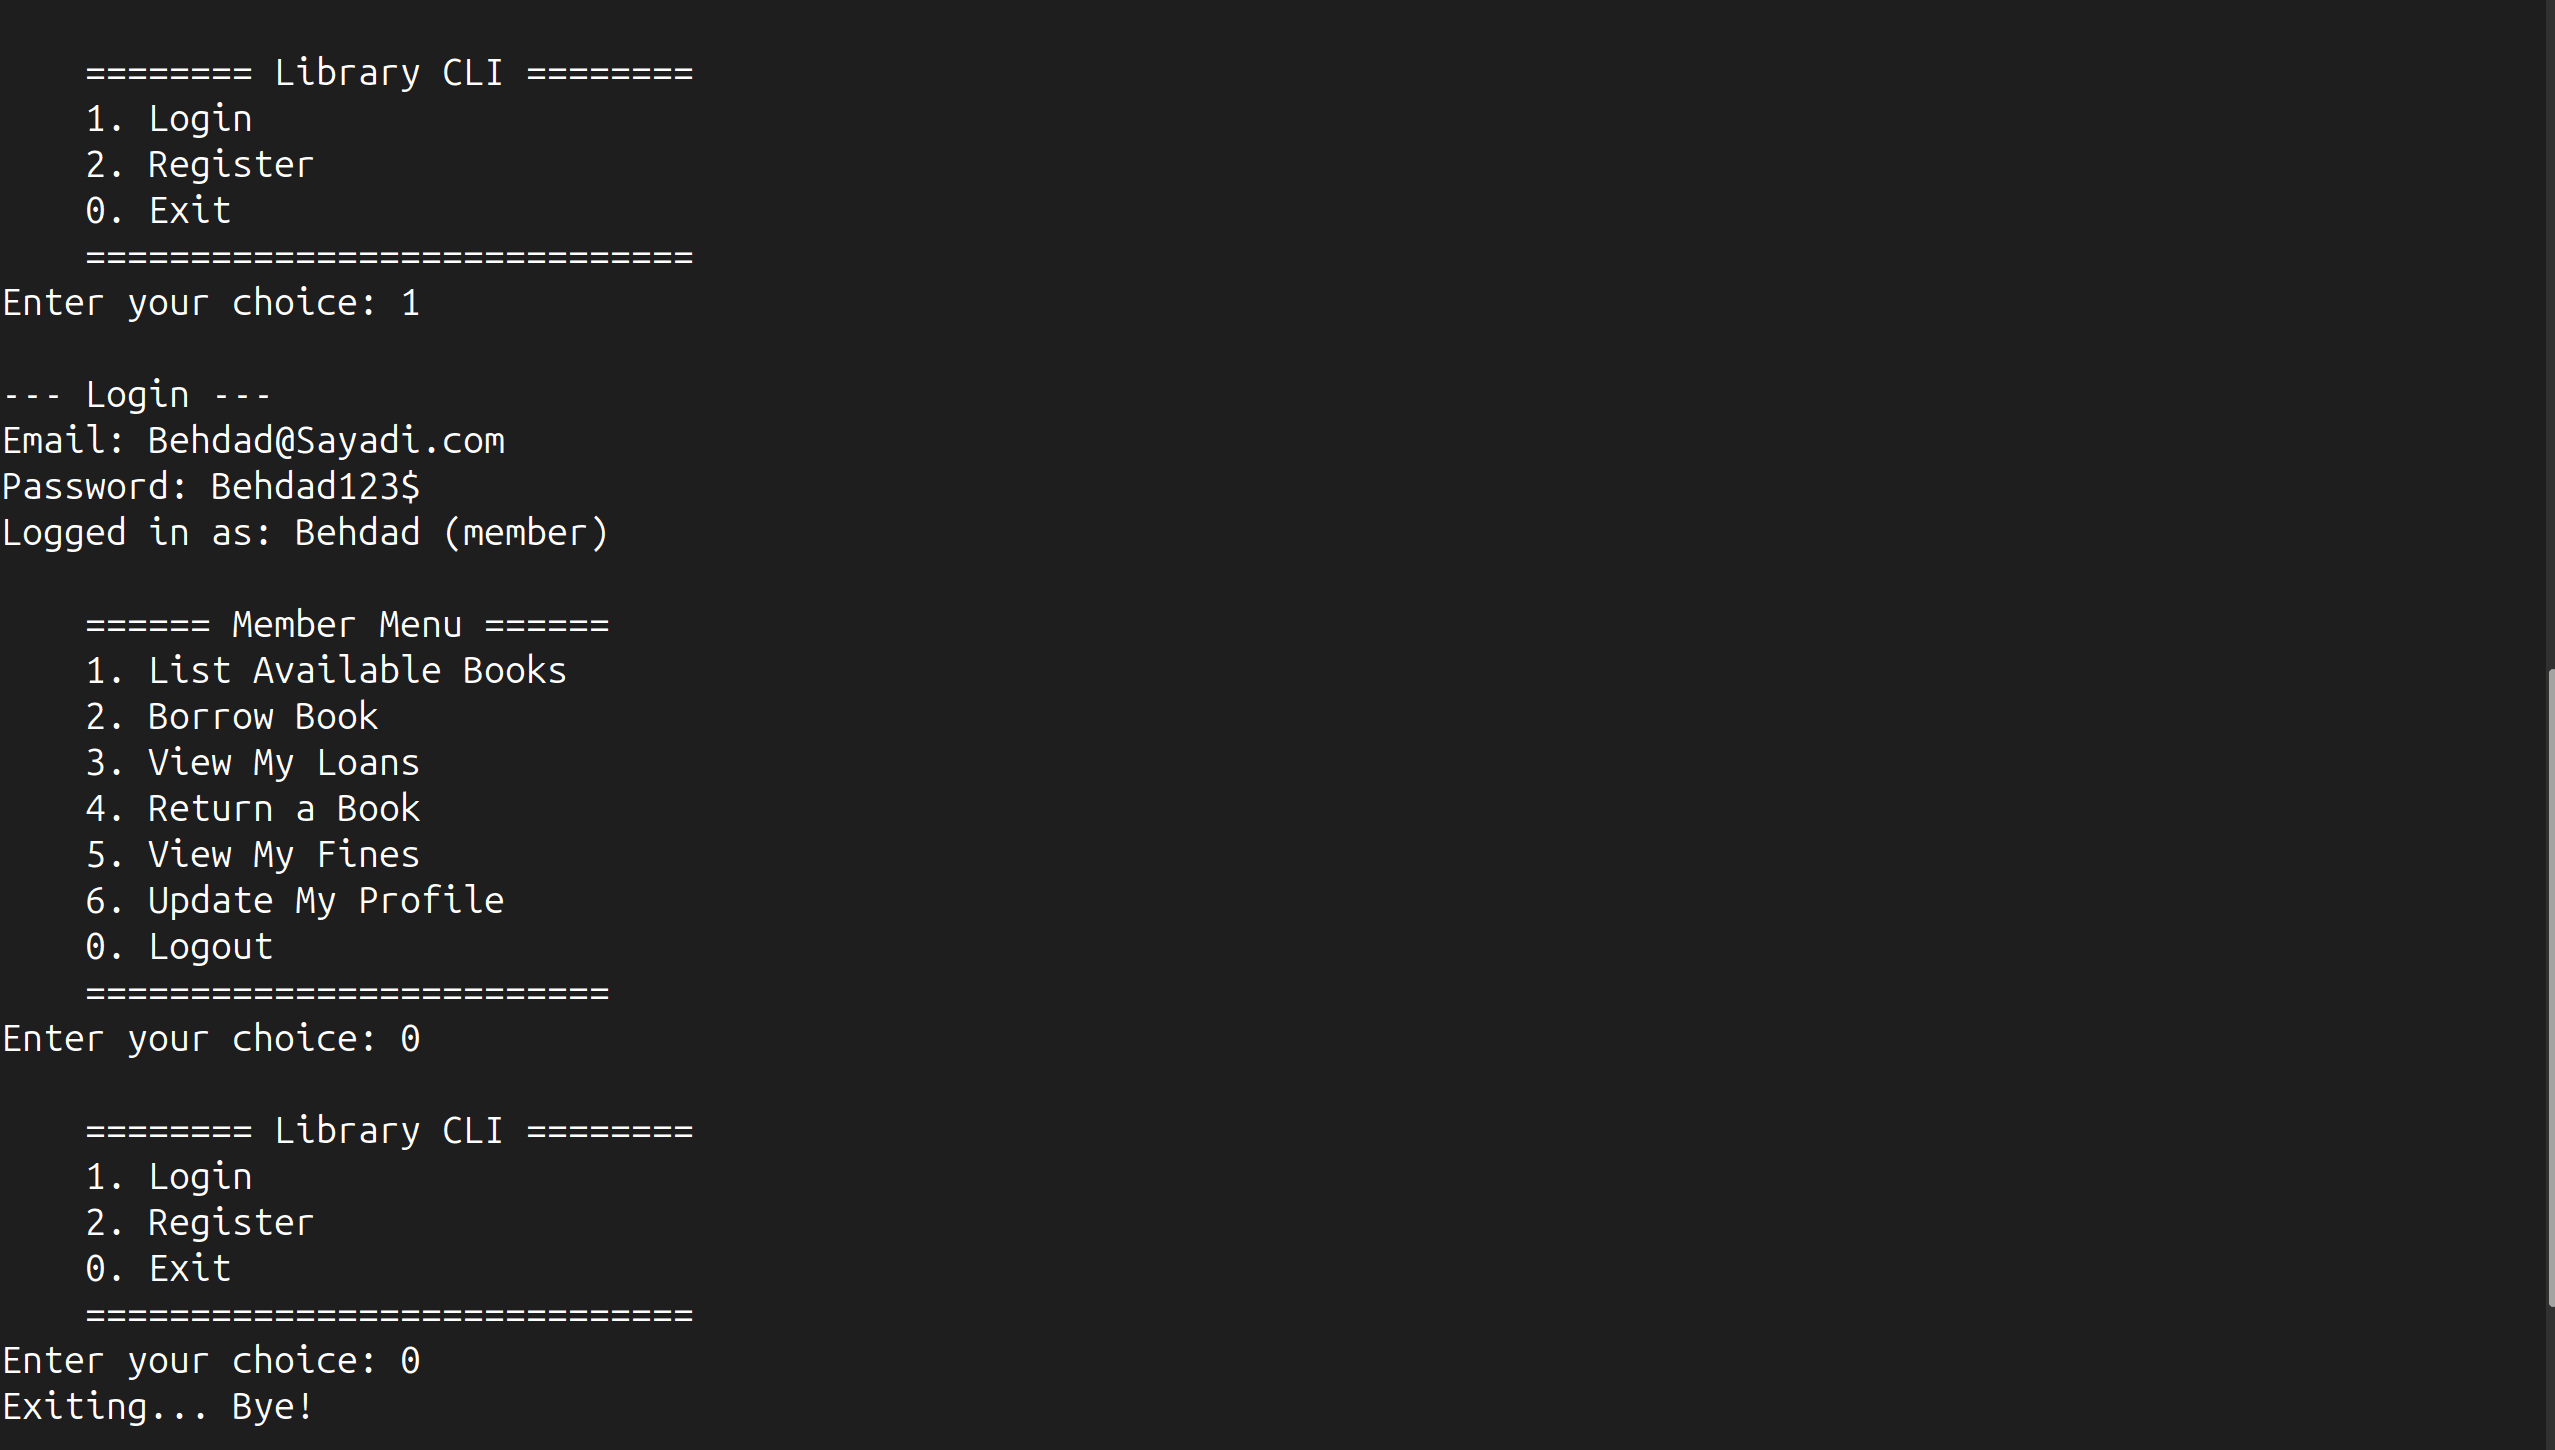Click the 'Logged in as: Behdad (member)' message
The image size is (2555, 1450).
click(305, 533)
